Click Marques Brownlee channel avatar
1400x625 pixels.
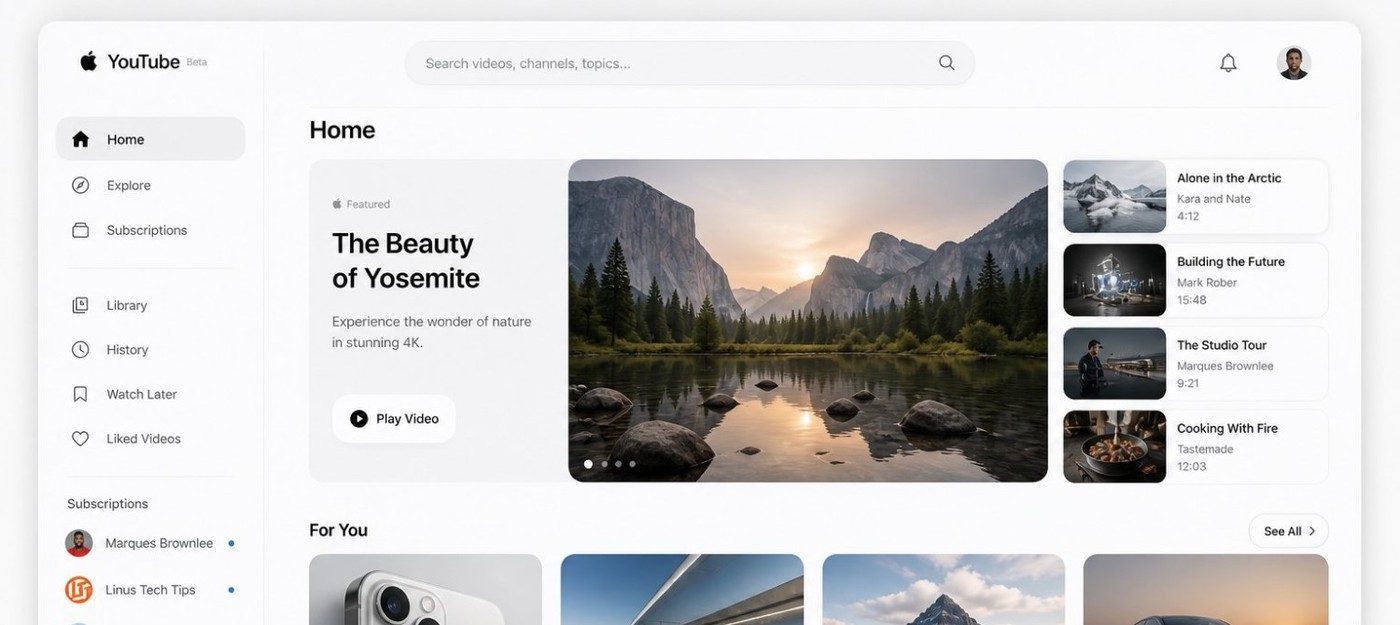pos(79,543)
